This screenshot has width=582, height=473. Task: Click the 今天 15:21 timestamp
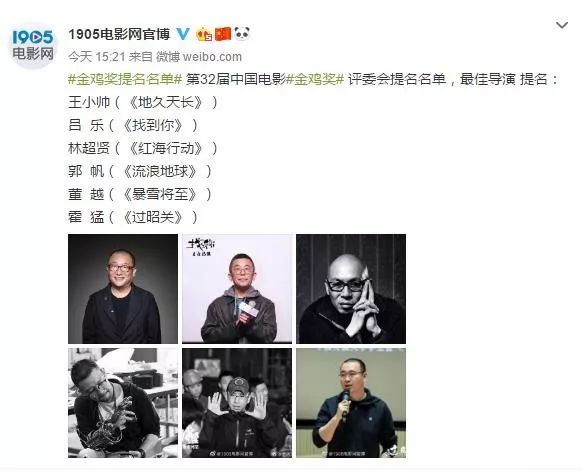point(96,57)
